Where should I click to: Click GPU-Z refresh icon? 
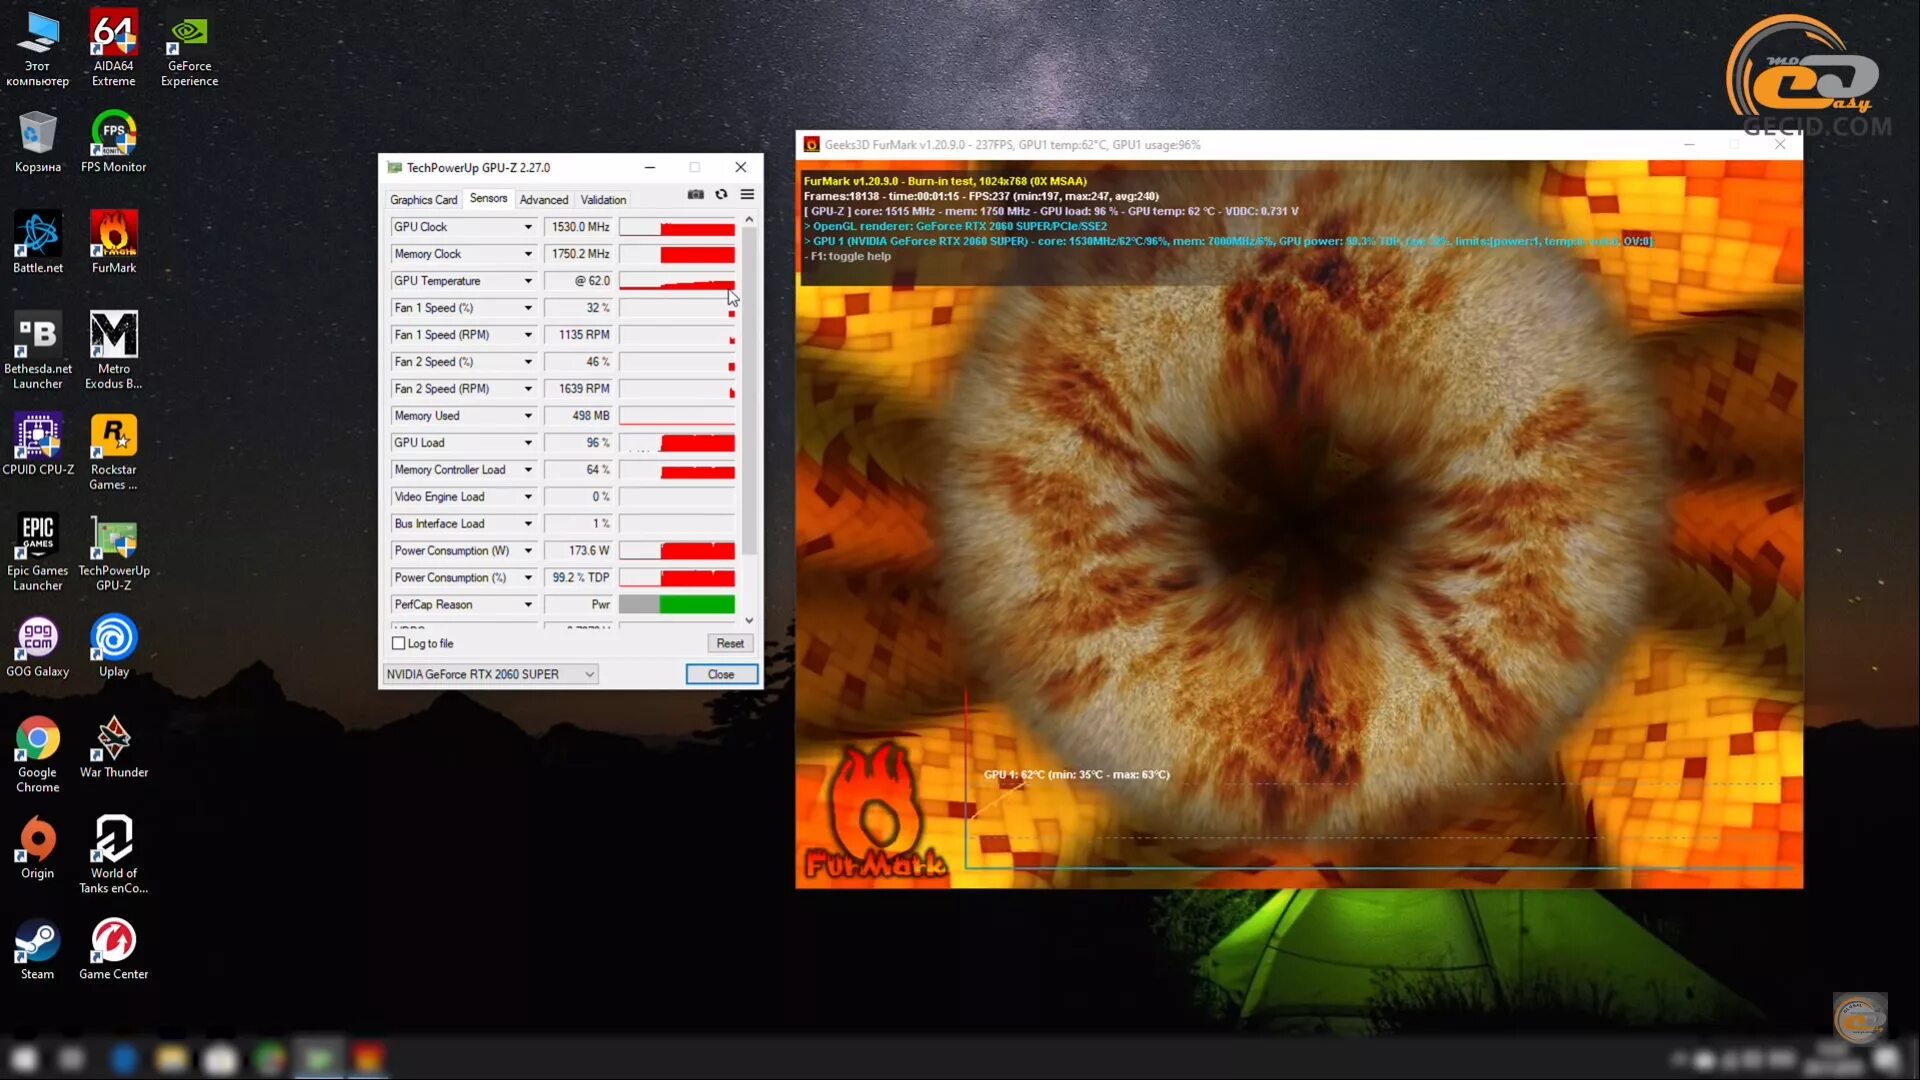[x=721, y=194]
